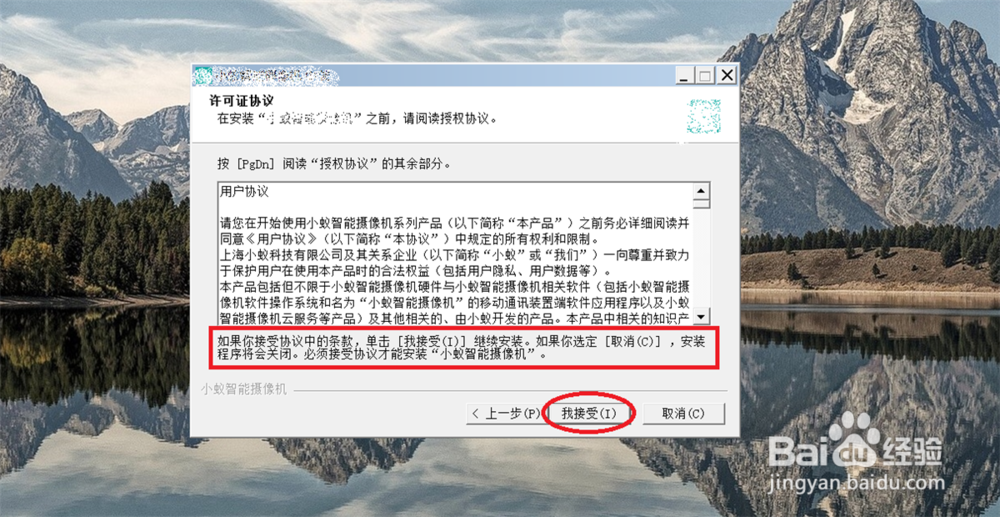Click the license scrollbar thumb
Image resolution: width=1000 pixels, height=517 pixels.
[702, 203]
